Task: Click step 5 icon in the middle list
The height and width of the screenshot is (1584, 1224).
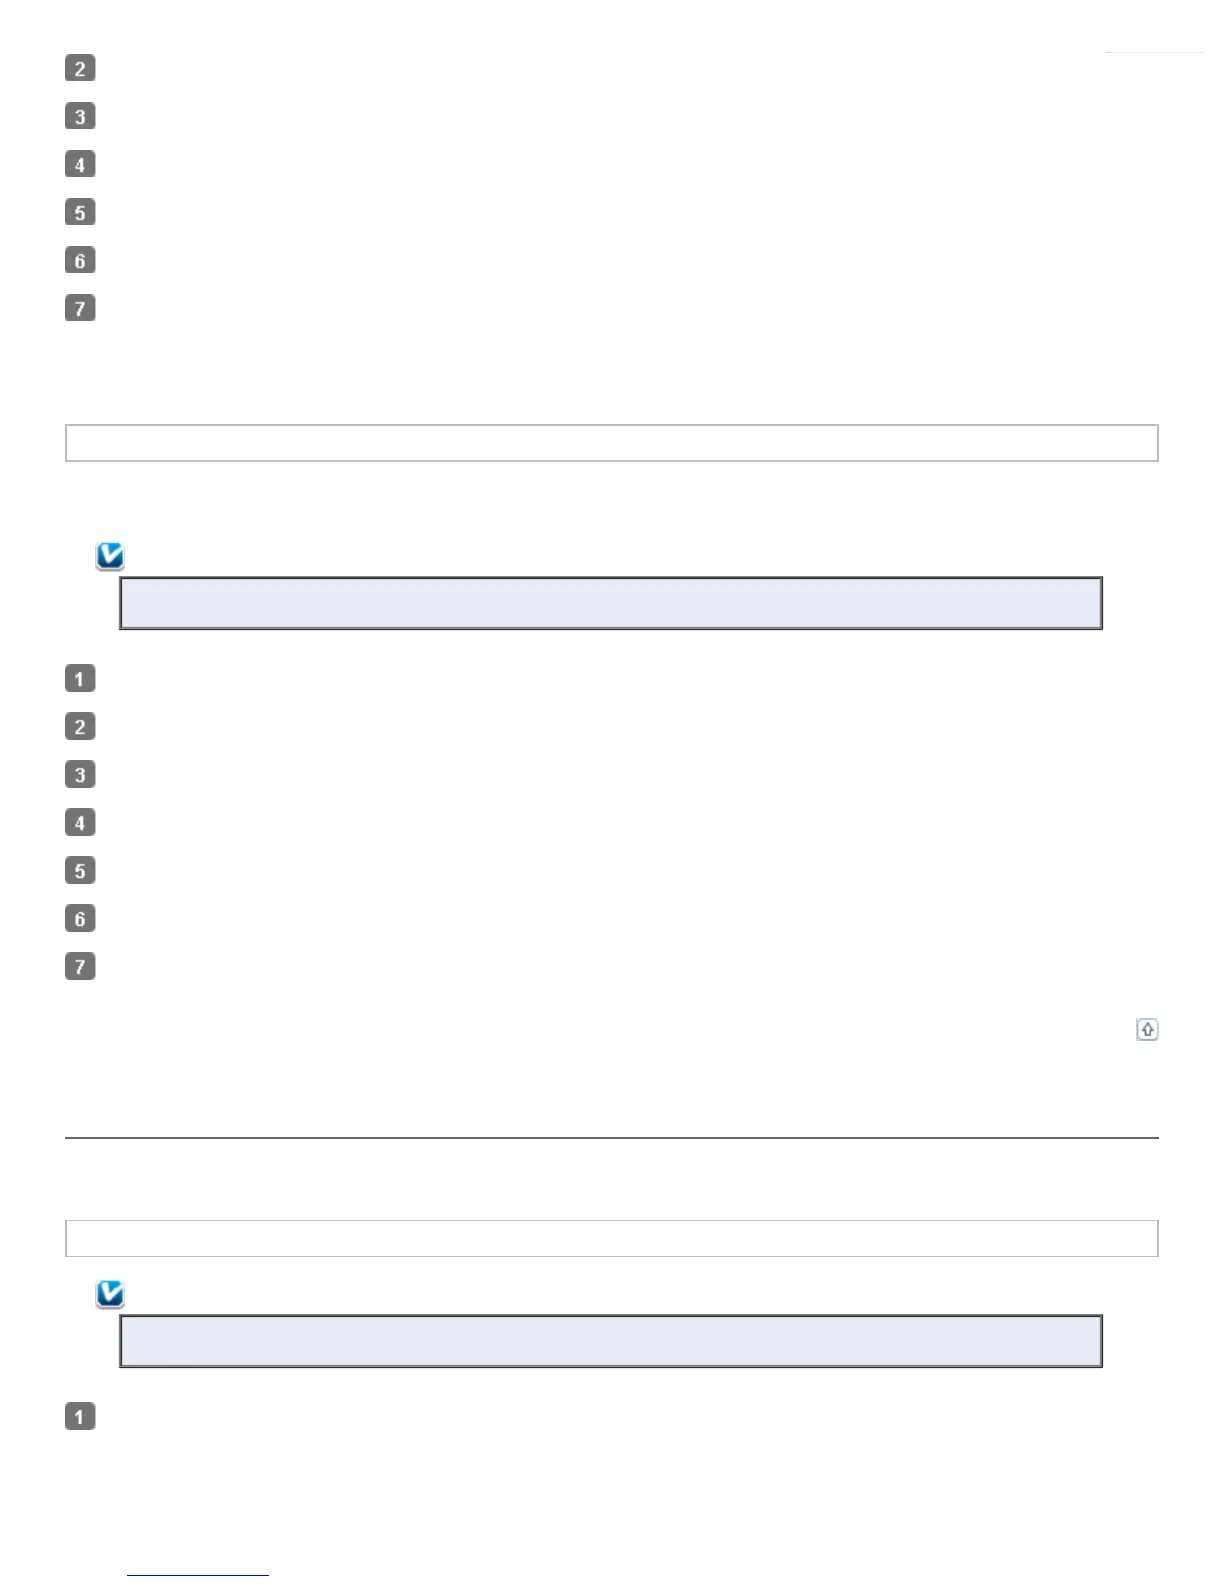Action: click(80, 870)
